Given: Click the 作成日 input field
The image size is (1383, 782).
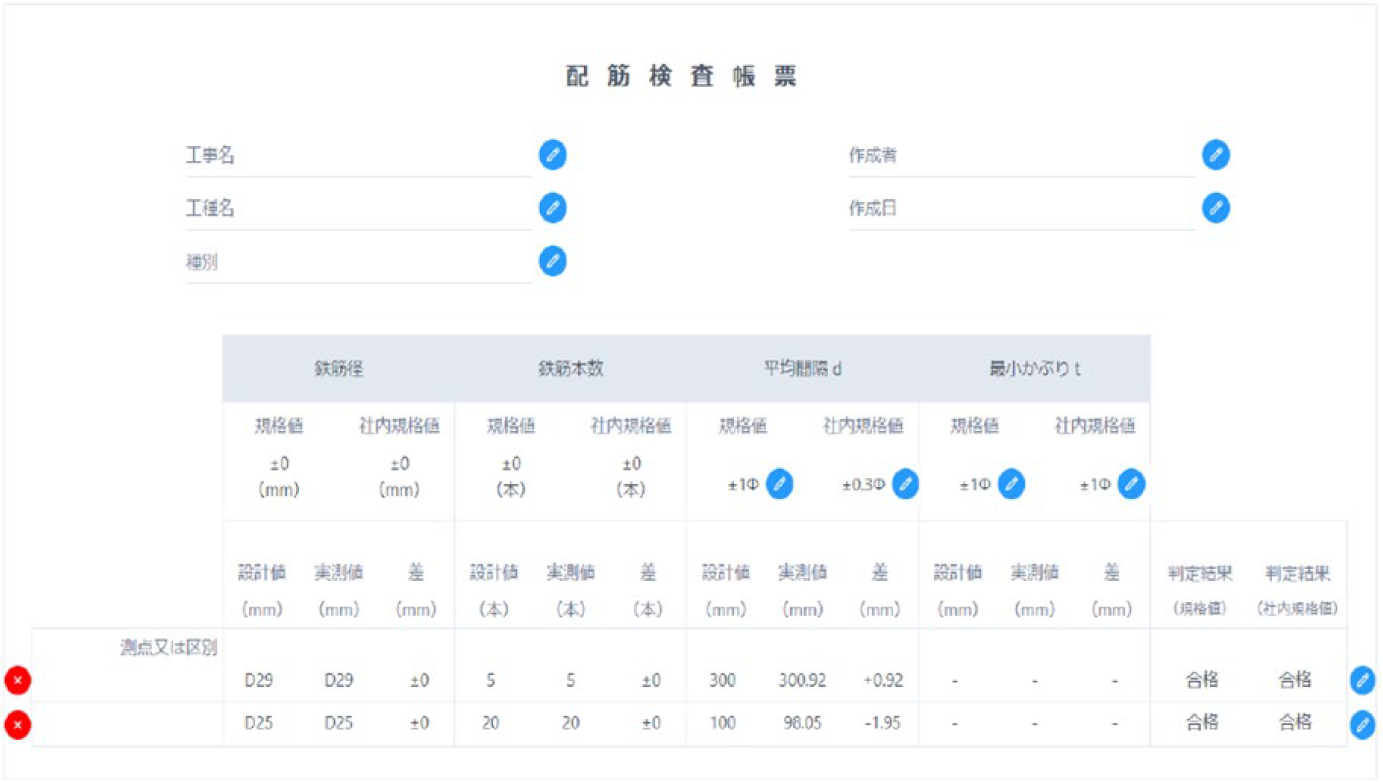Looking at the screenshot, I should coord(1021,209).
